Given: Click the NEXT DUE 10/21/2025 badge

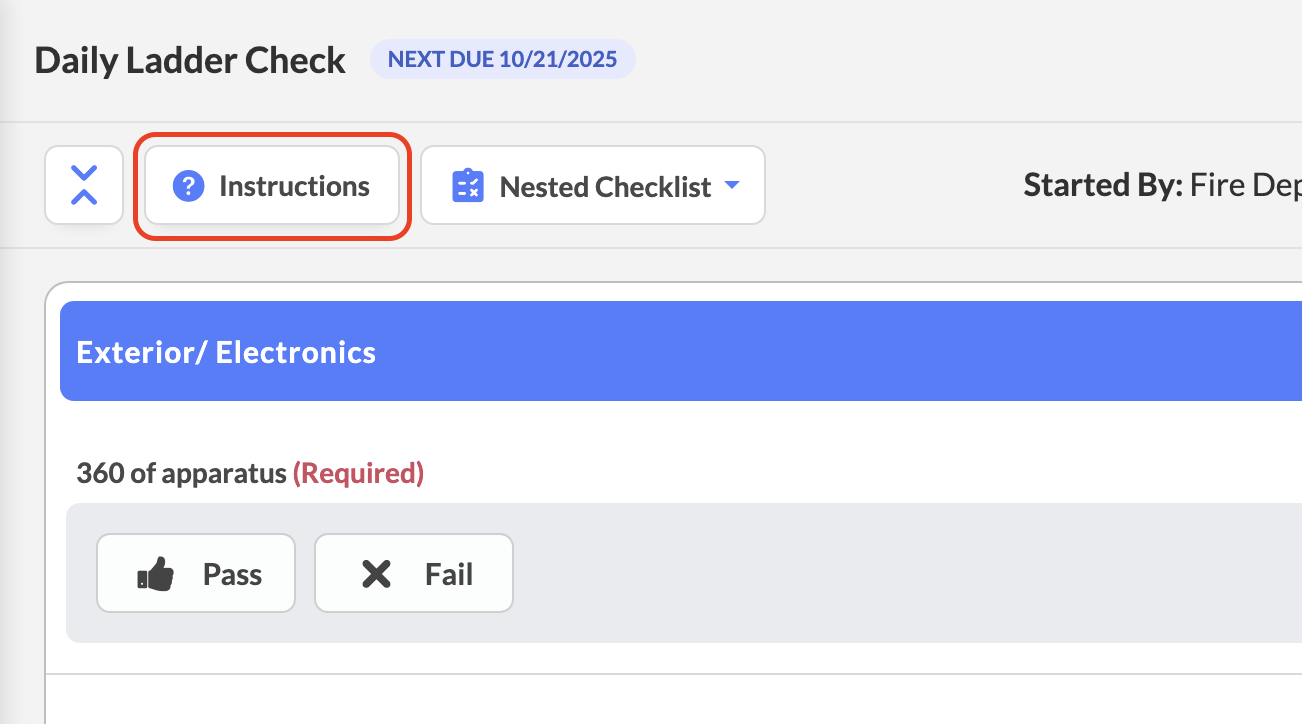Looking at the screenshot, I should (x=502, y=59).
